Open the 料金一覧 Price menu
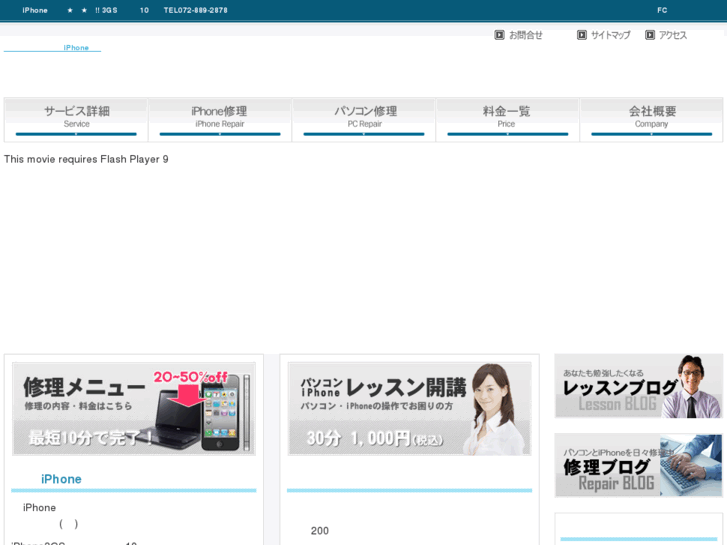Image resolution: width=727 pixels, height=545 pixels. [508, 120]
